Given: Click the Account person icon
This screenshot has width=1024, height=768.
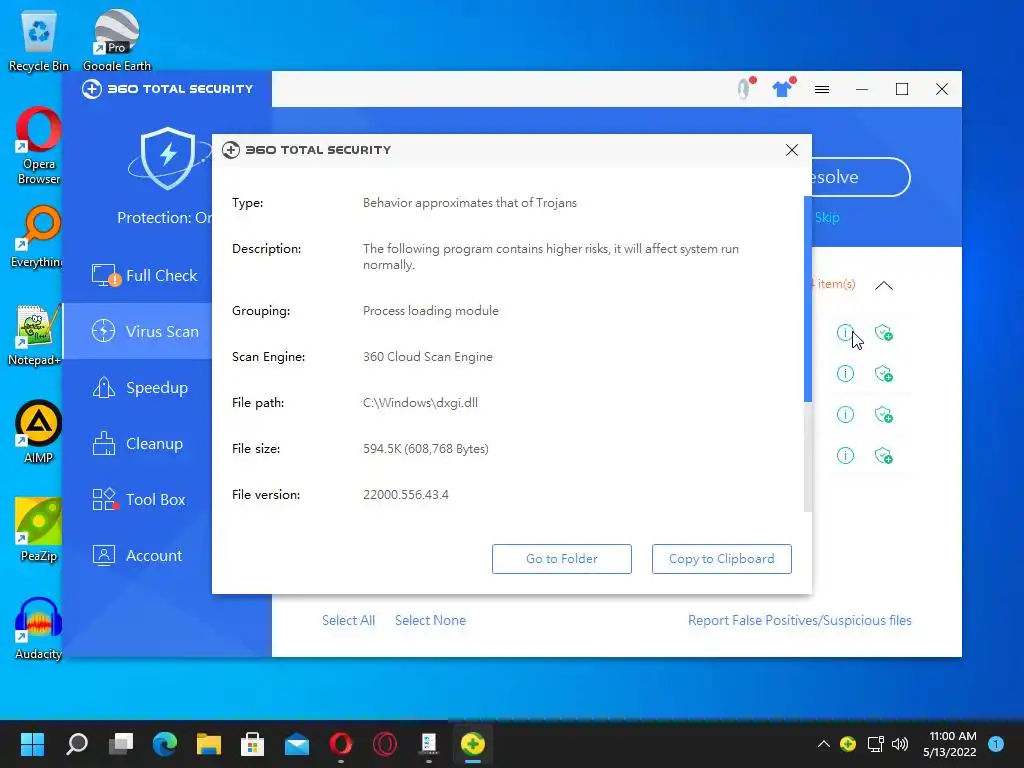Looking at the screenshot, I should click(104, 556).
